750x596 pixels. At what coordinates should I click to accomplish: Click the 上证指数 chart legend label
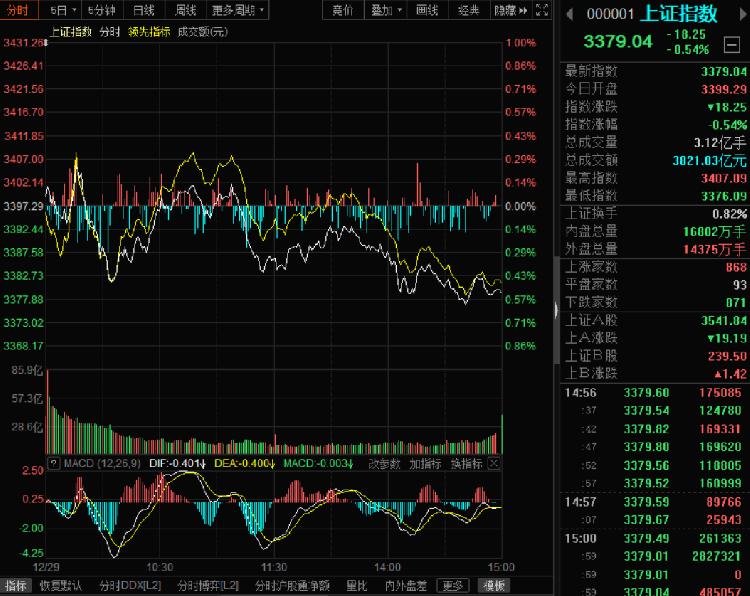tap(71, 32)
